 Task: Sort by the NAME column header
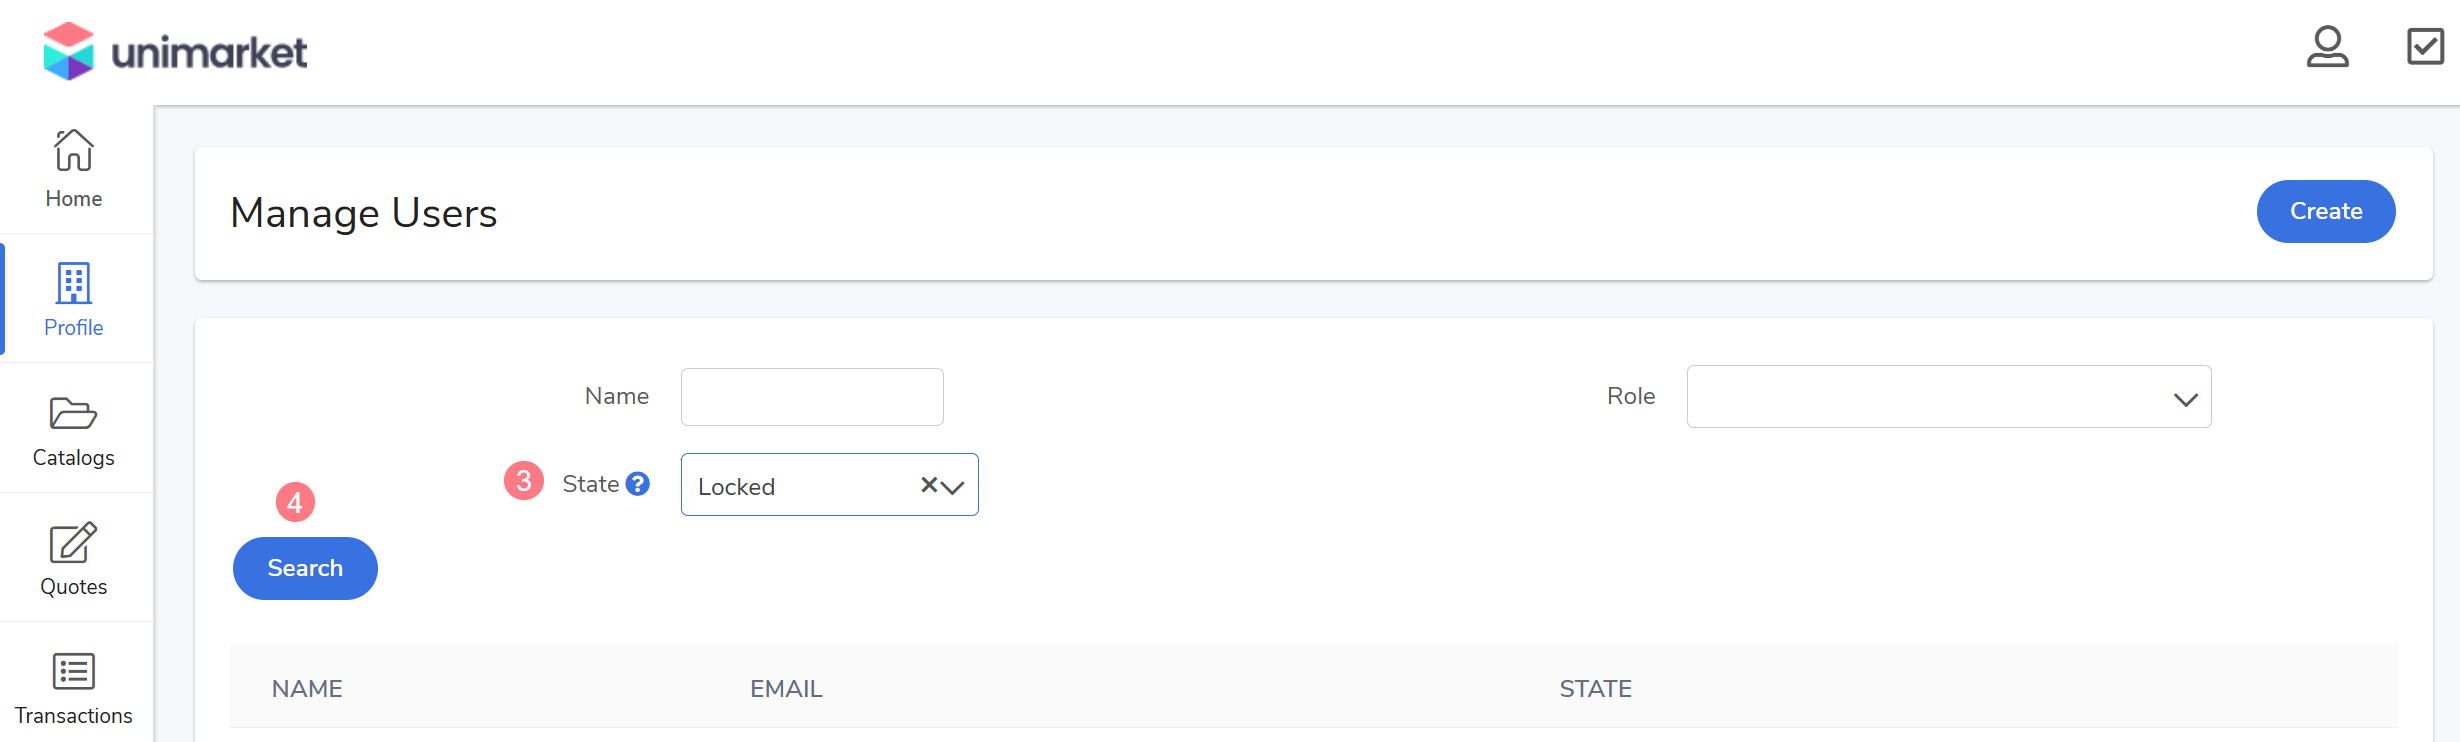click(307, 689)
